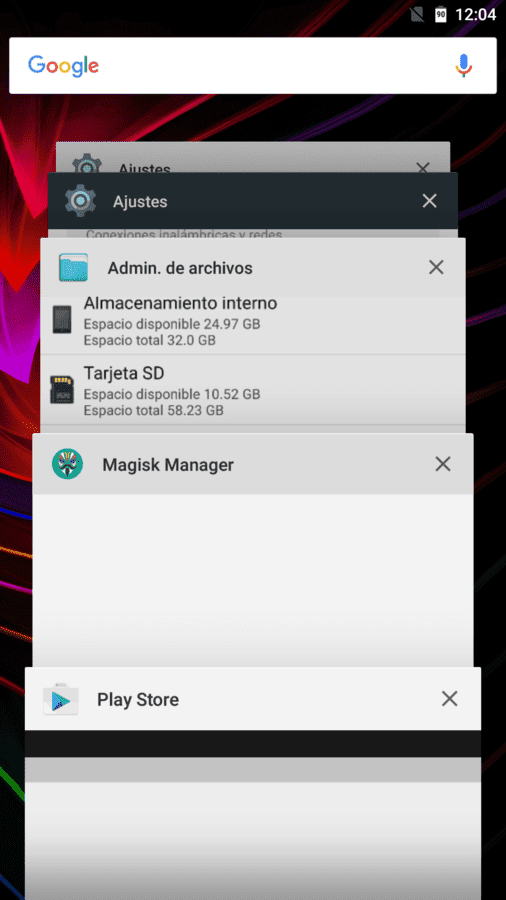Tap "Espacio disponible 10.52 GB" text
Viewport: 506px width, 900px height.
point(172,394)
